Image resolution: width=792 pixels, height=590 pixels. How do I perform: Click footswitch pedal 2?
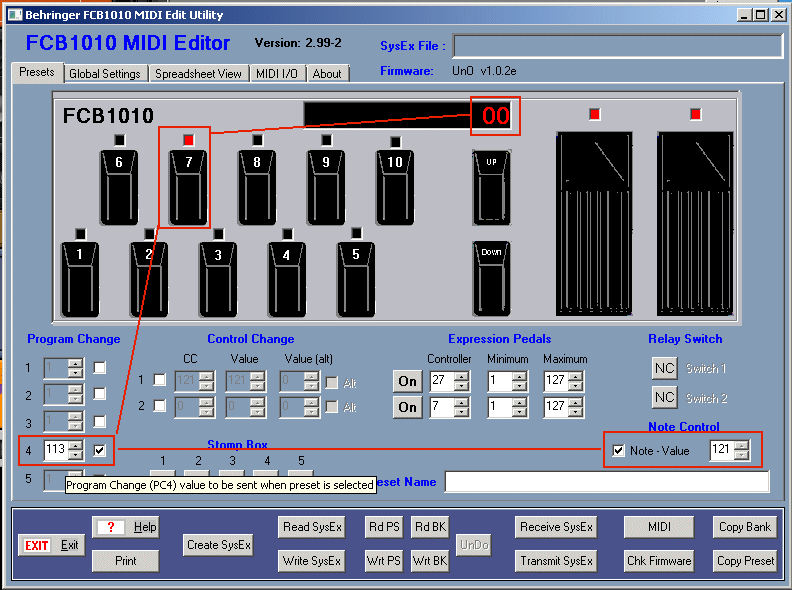click(149, 279)
